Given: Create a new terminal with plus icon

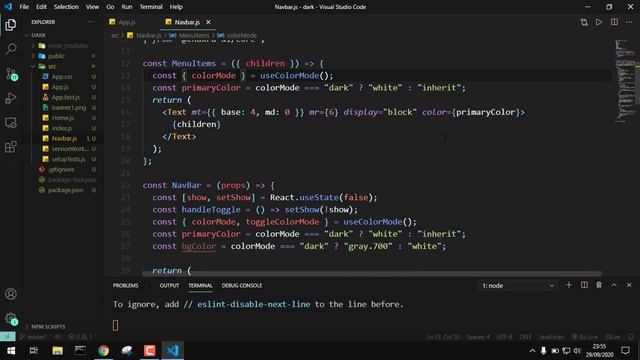Looking at the screenshot, I should pyautogui.click(x=569, y=285).
